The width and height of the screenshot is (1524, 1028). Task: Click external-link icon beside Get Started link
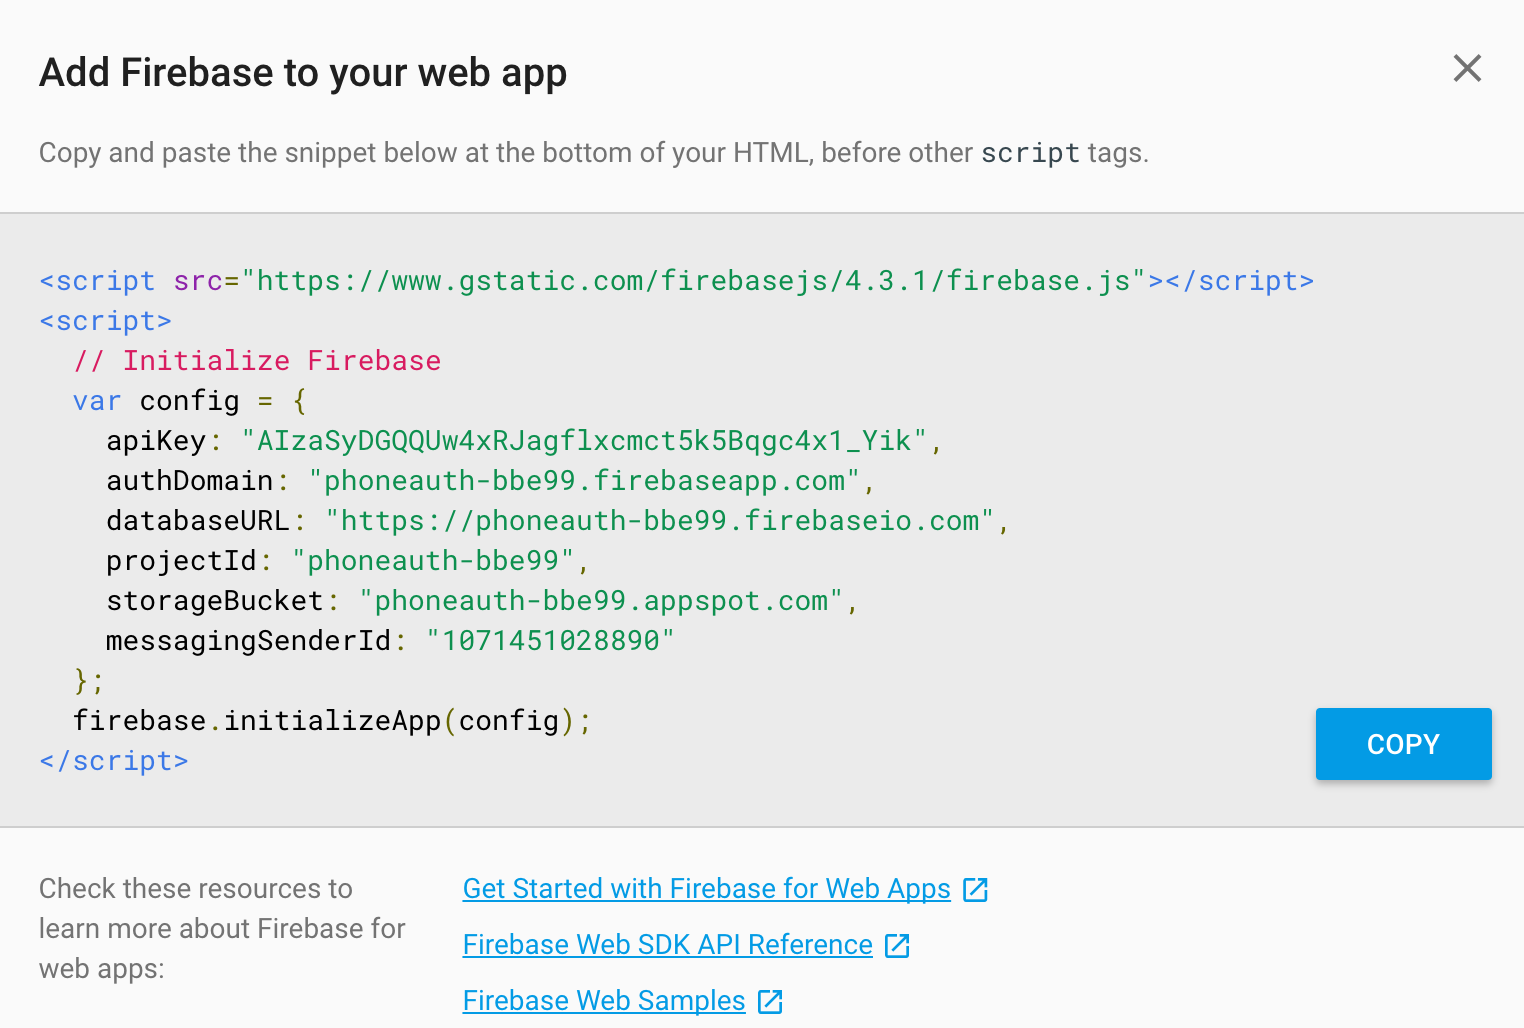[975, 890]
